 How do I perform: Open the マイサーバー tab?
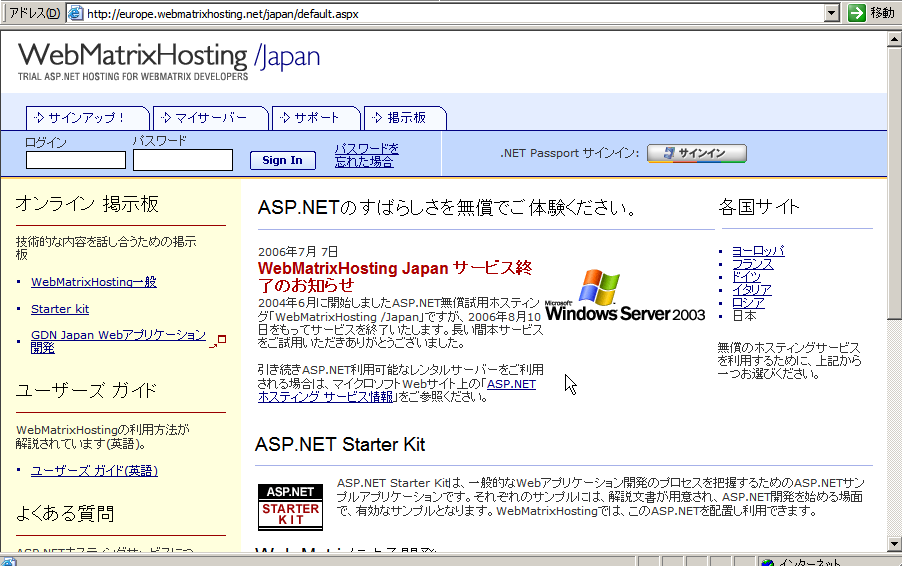point(211,118)
